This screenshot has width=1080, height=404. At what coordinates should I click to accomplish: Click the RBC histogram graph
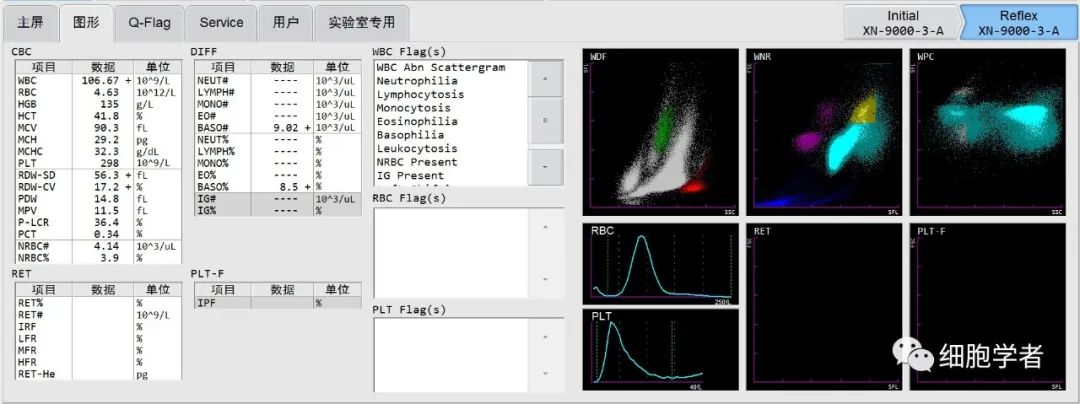click(x=661, y=263)
